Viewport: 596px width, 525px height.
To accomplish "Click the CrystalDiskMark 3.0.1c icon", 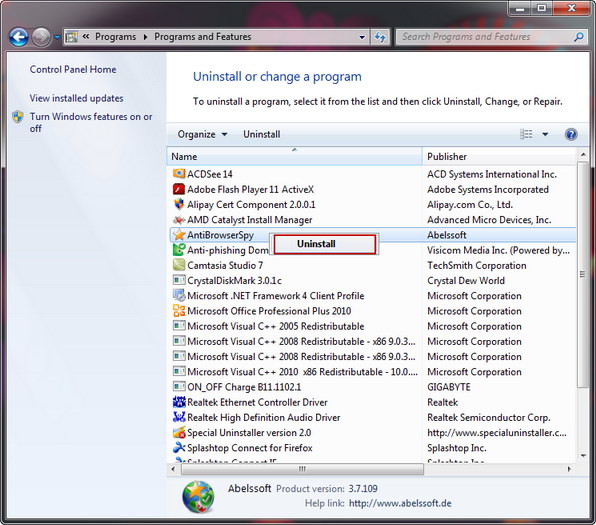I will coord(179,280).
